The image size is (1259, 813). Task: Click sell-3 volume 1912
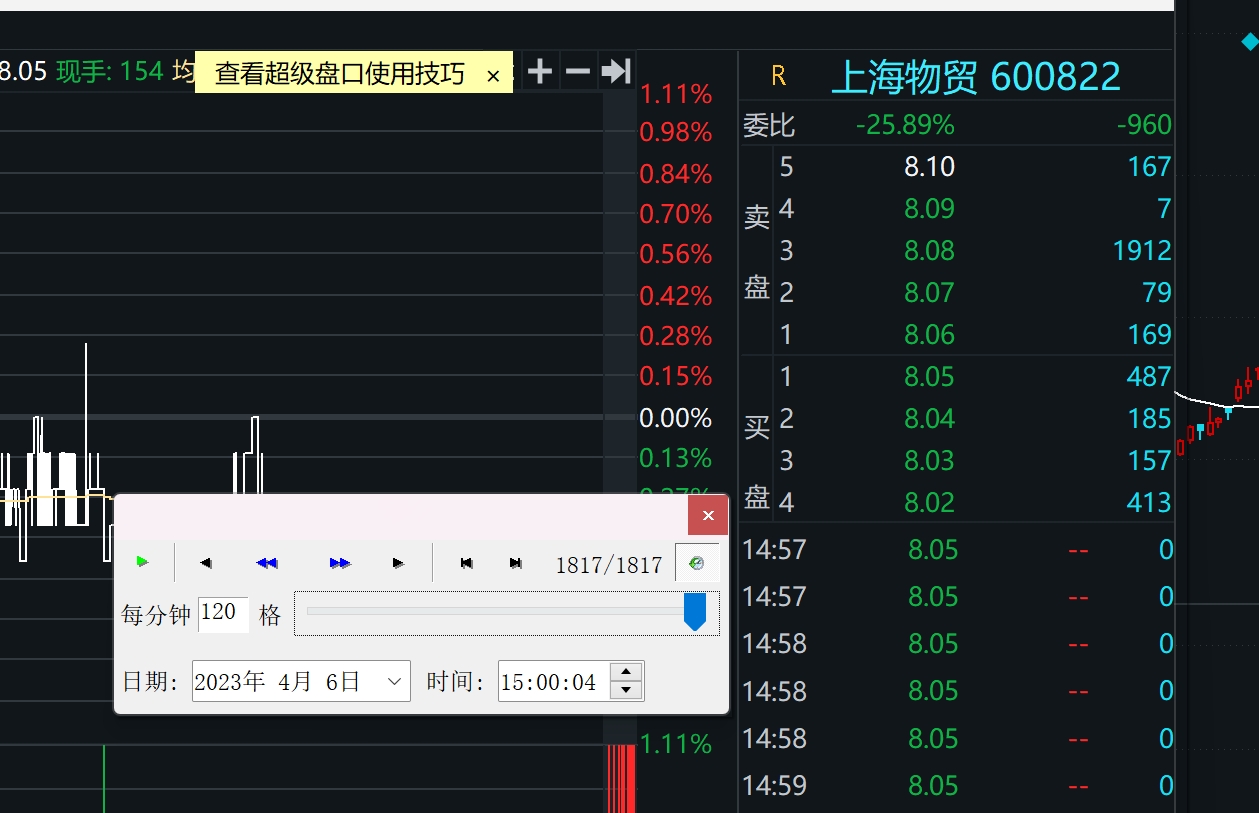1142,250
